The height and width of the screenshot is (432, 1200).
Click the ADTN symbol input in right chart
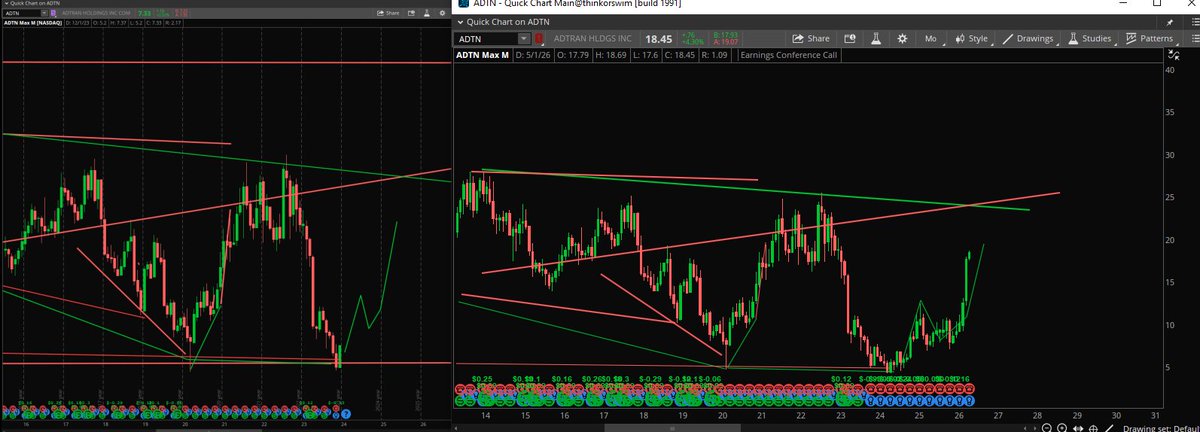[x=487, y=39]
